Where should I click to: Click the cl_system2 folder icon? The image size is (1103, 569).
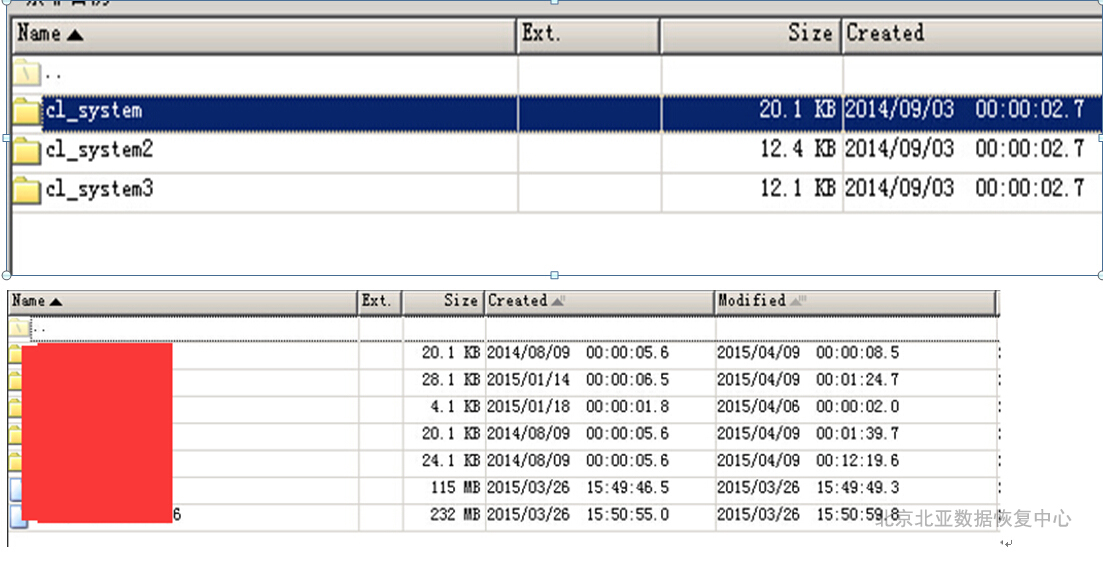[x=27, y=151]
